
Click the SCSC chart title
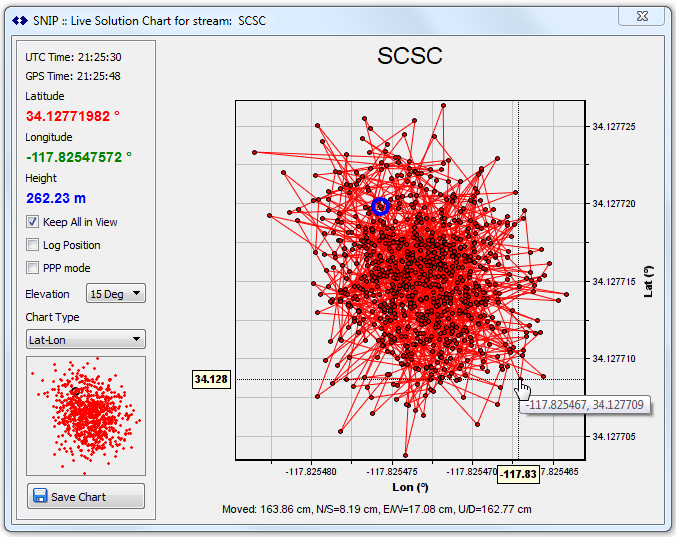pos(409,57)
